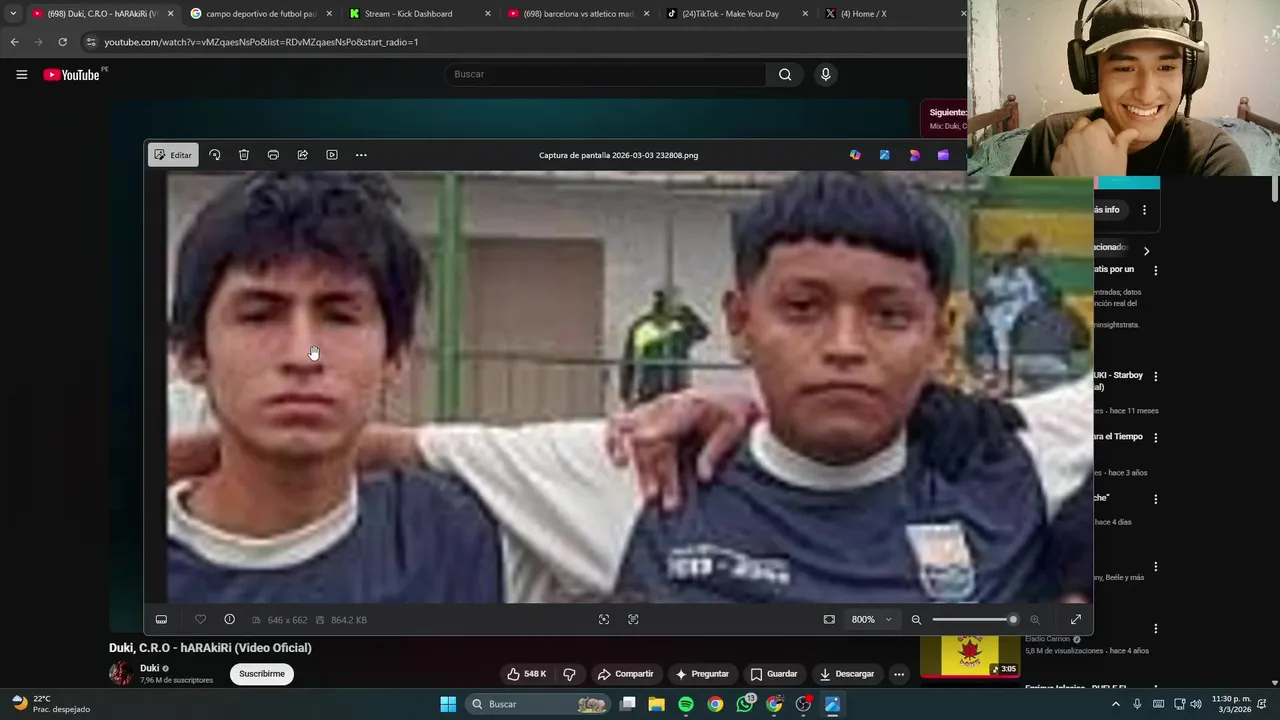
Task: Click the YouTube Buscar search field
Action: (605, 74)
